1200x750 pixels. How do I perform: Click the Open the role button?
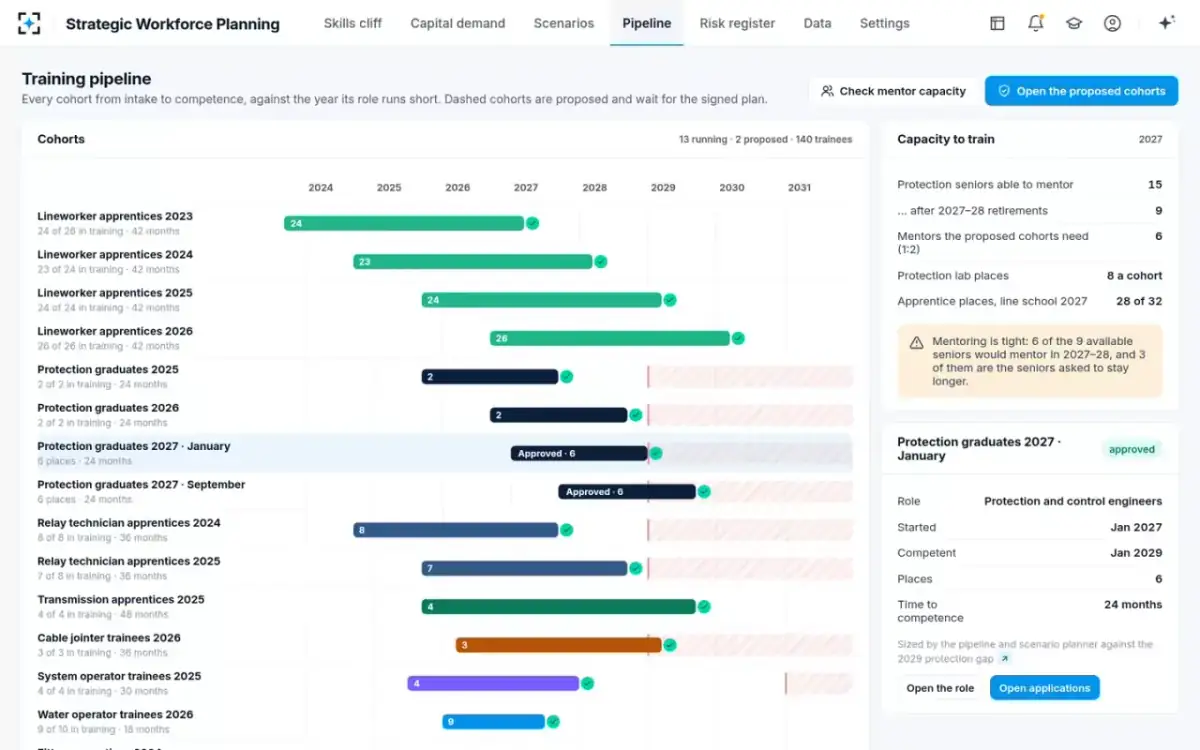(x=940, y=688)
